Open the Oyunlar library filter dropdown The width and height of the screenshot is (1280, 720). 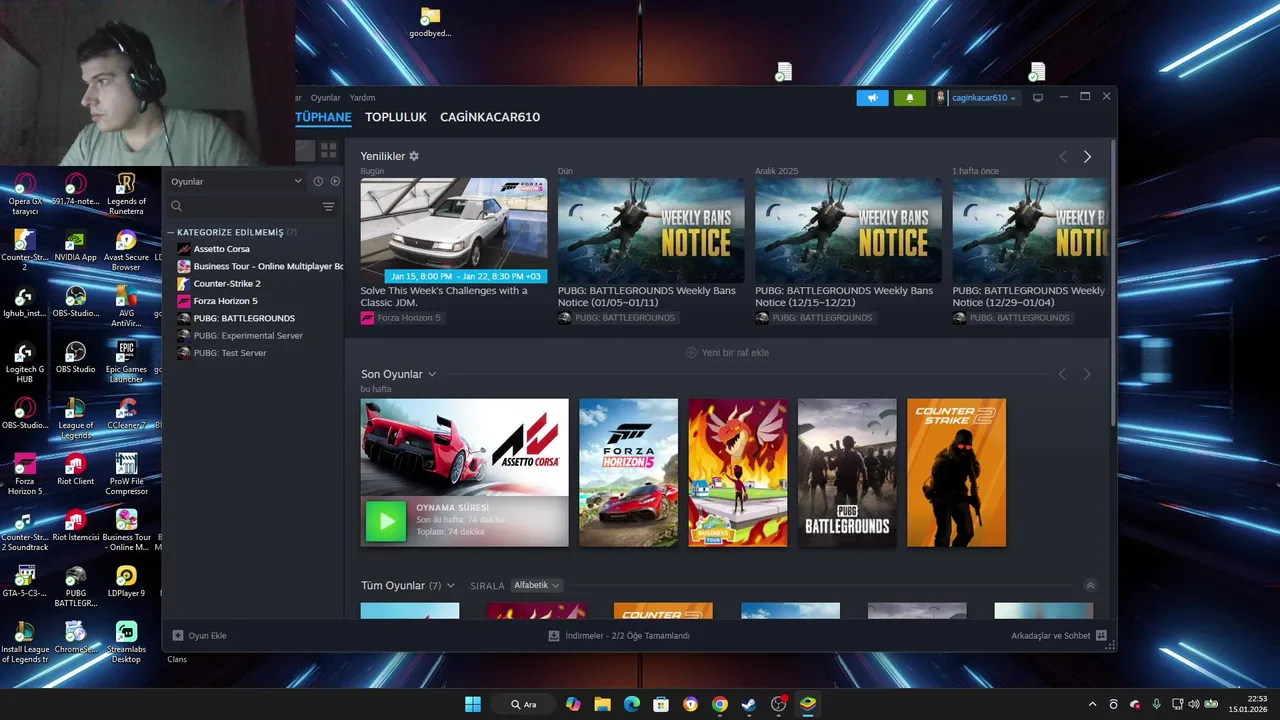coord(237,181)
